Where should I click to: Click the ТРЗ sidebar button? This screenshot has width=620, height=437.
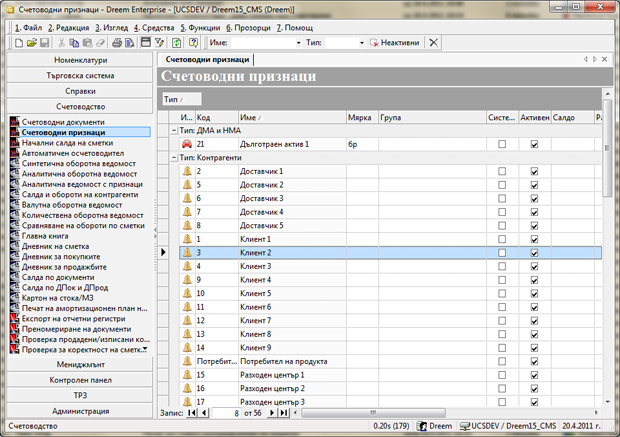point(80,395)
